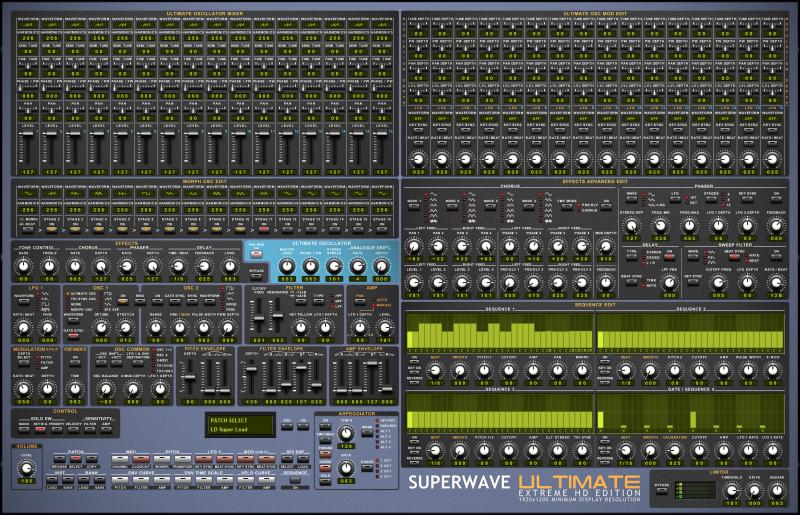Adjust the Filter Resonance fader
800x515 pixels.
pyautogui.click(x=278, y=315)
